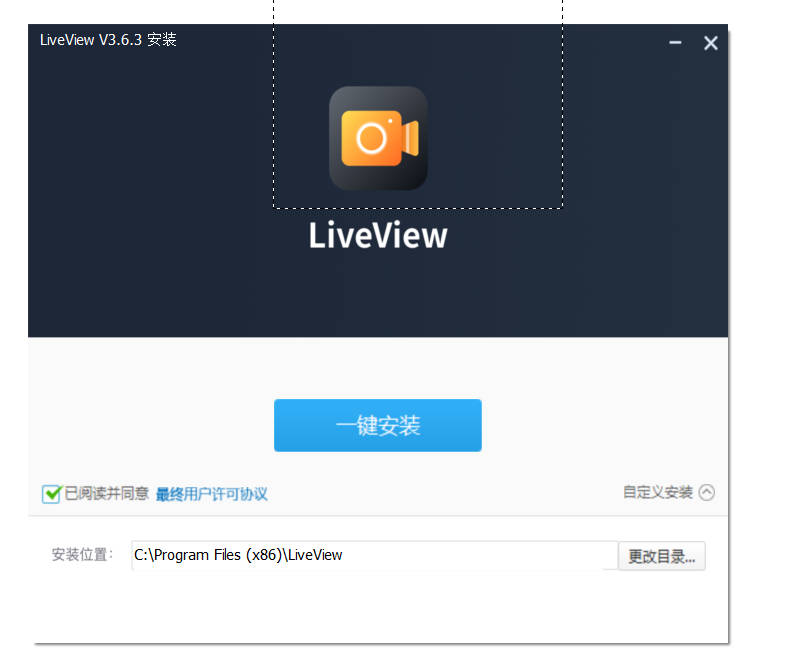Toggle the 已阅读并同意 checkbox

51,493
